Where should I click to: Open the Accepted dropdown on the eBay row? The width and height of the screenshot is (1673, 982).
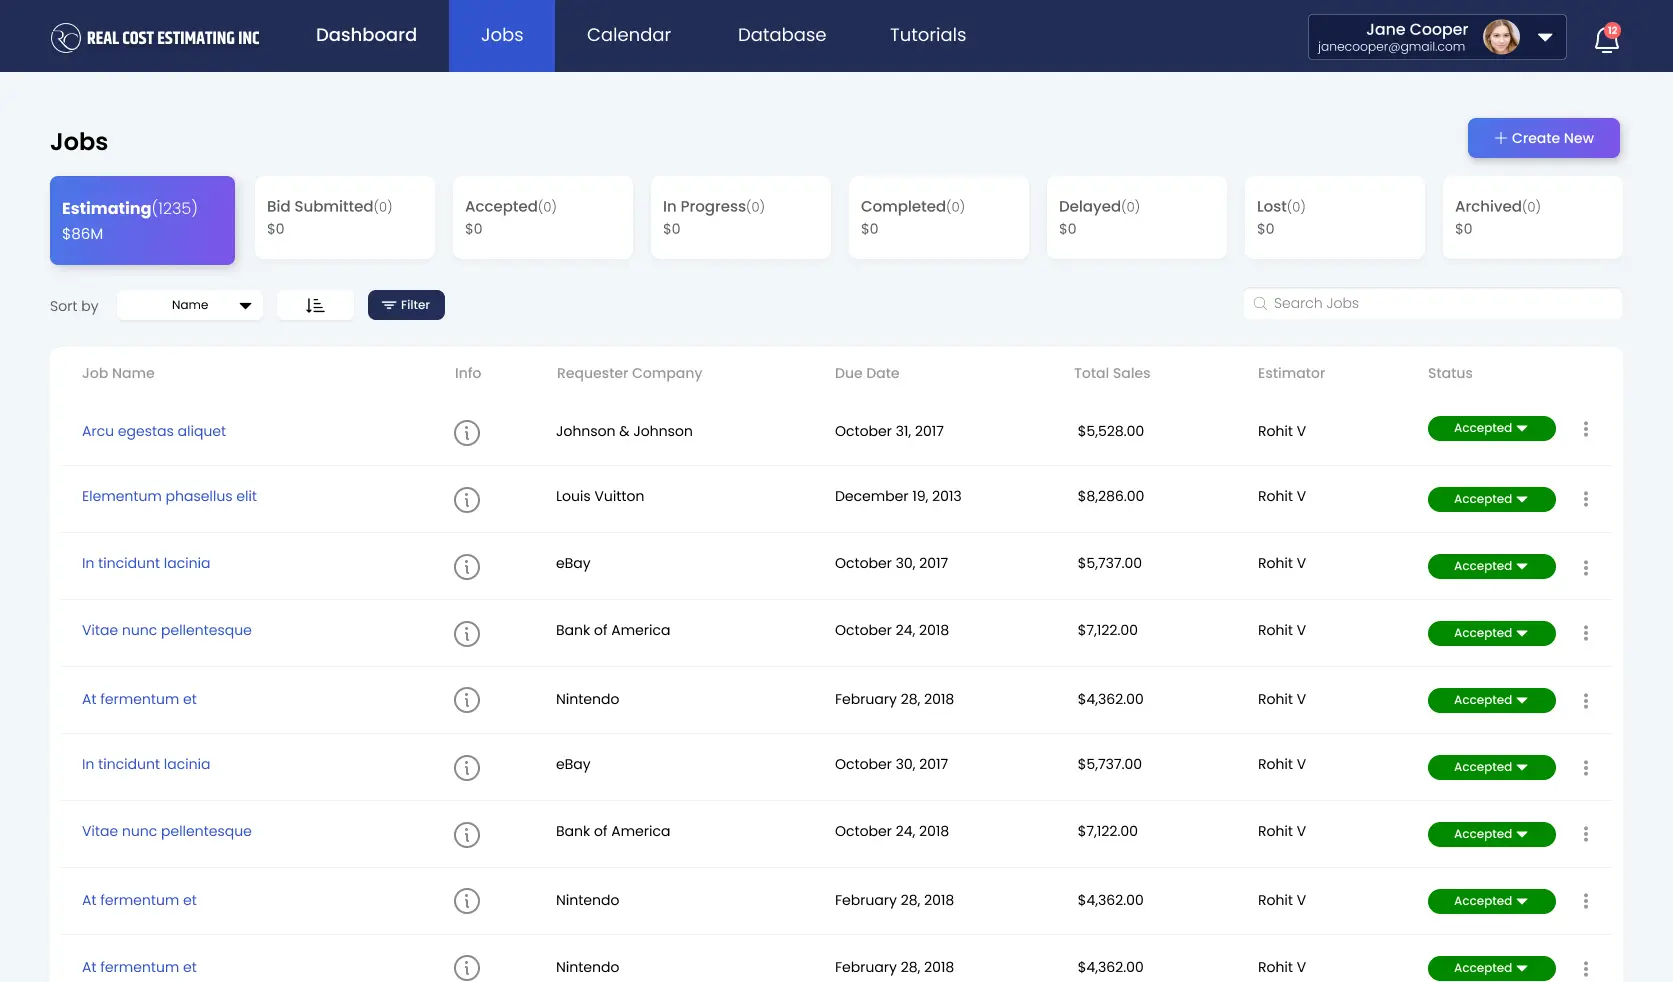[1490, 566]
